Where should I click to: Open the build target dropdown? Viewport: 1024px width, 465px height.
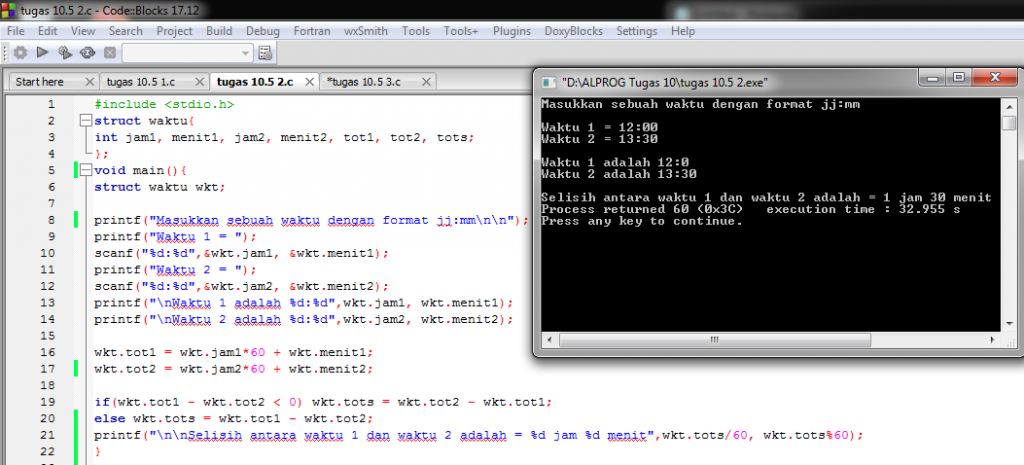tap(187, 53)
